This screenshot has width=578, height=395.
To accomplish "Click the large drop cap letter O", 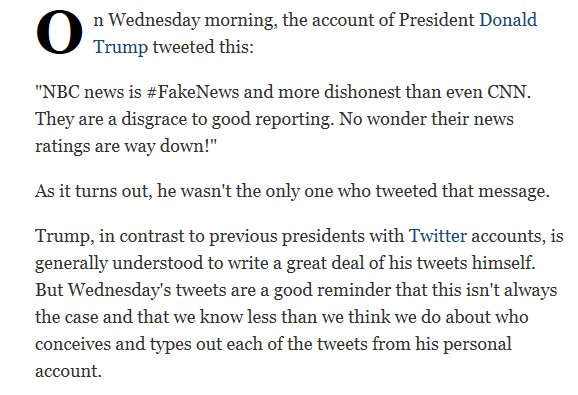I will coord(59,32).
